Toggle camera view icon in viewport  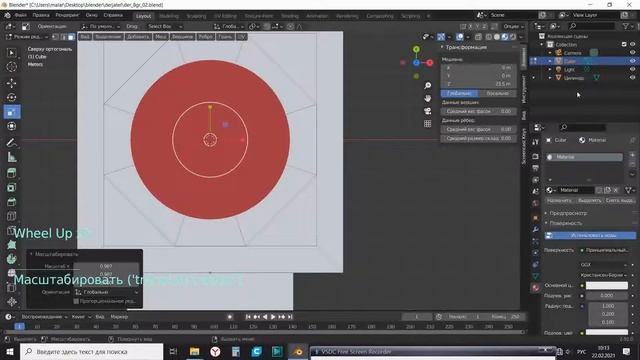click(x=427, y=111)
